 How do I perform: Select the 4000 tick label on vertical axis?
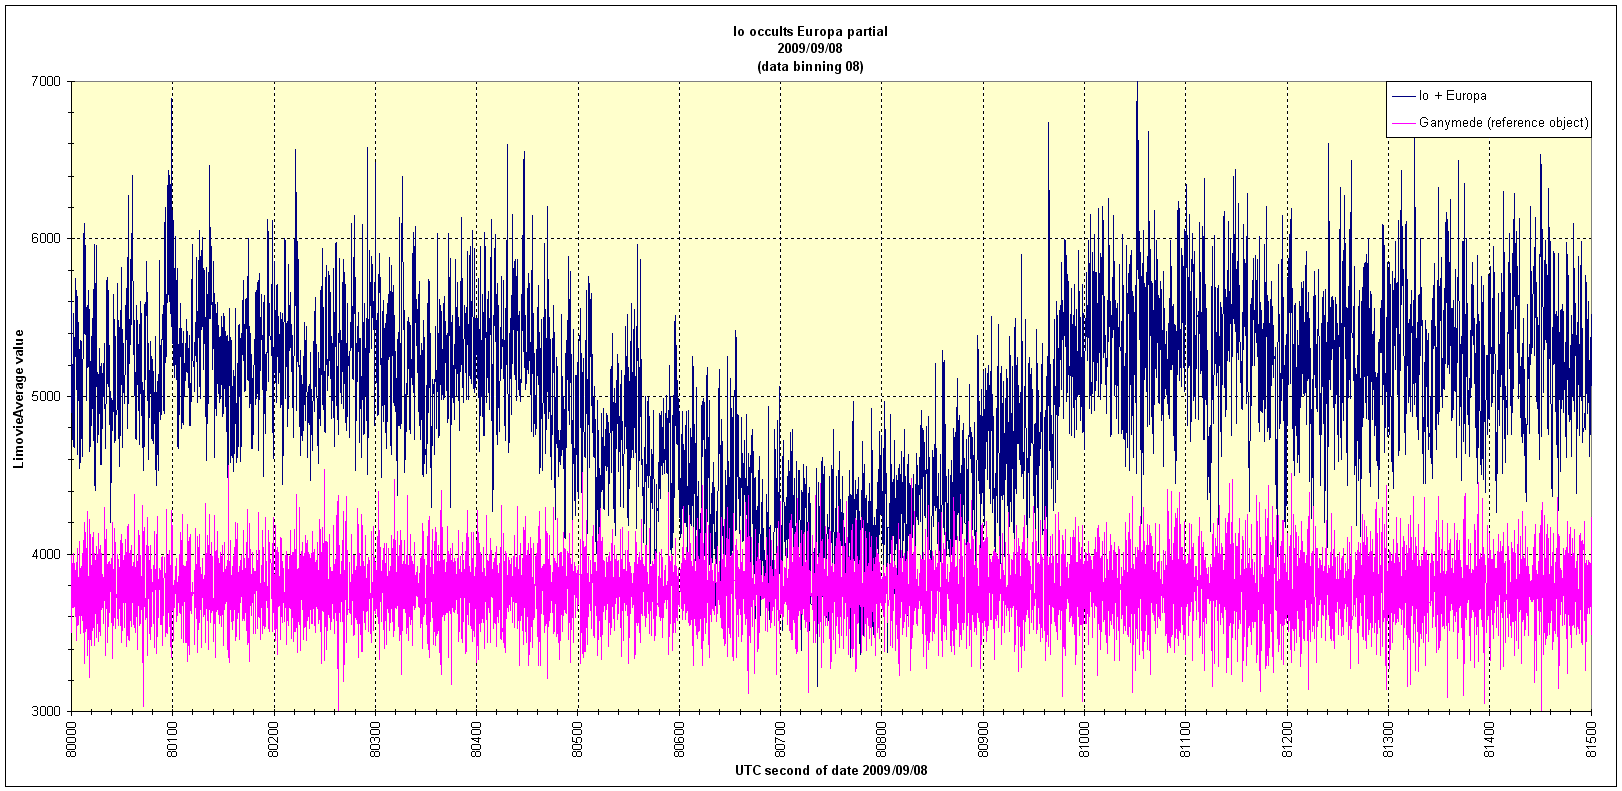click(x=48, y=554)
